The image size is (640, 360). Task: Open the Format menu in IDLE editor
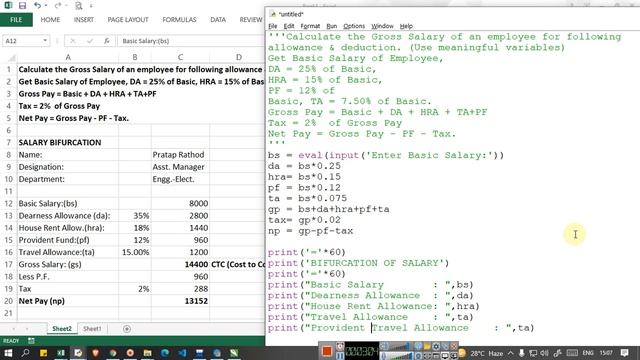point(310,26)
